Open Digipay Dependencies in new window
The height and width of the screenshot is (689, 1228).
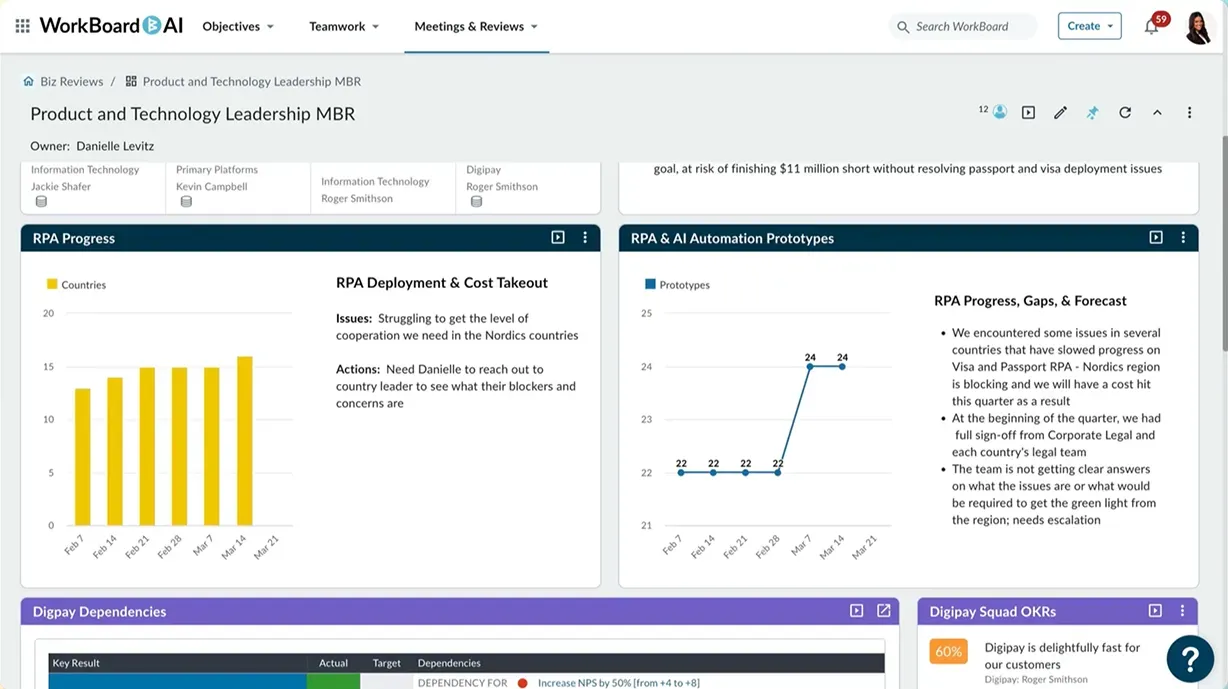tap(884, 611)
